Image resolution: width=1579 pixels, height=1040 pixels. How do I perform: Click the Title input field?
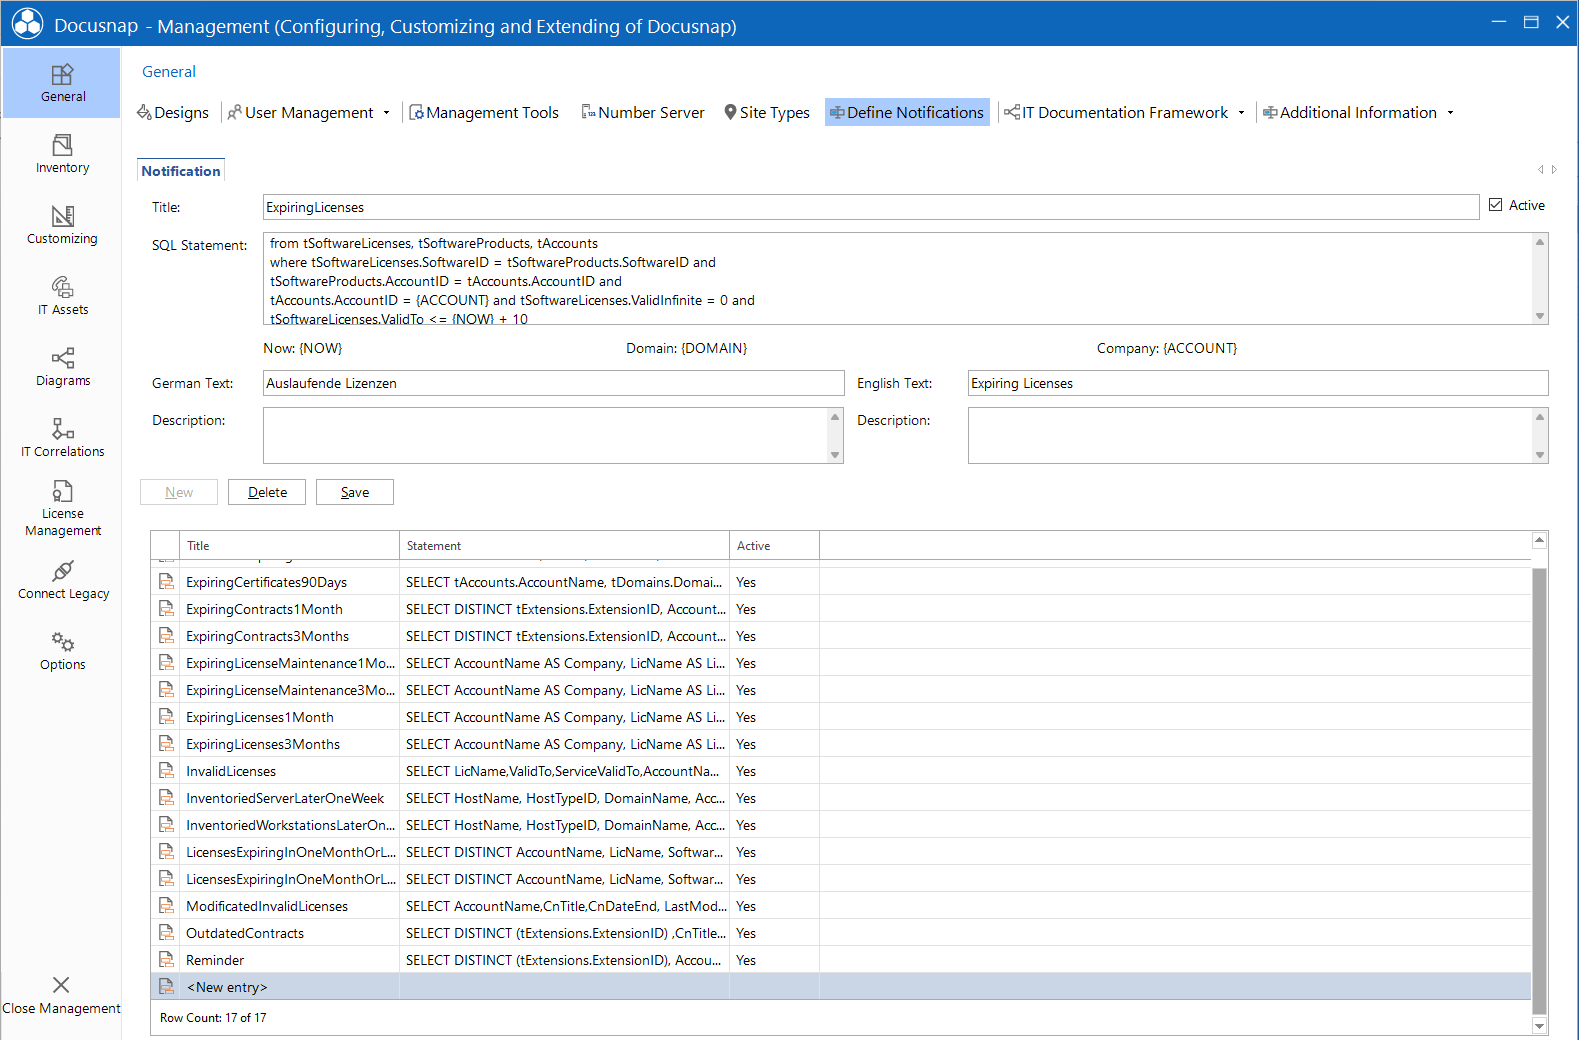click(871, 207)
